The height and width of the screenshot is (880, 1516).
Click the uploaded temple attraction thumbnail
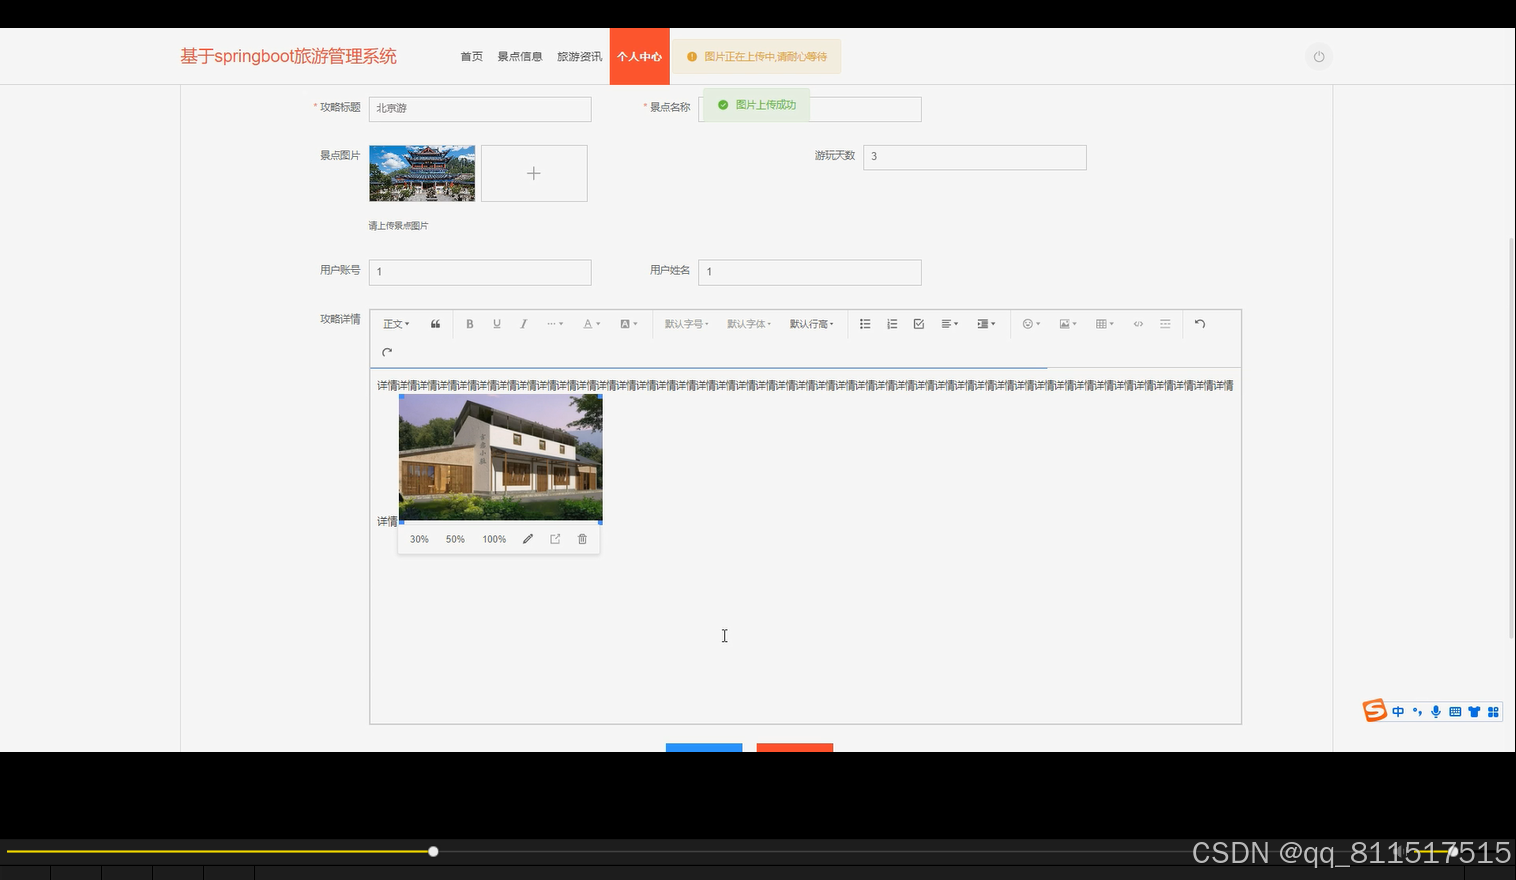coord(422,173)
